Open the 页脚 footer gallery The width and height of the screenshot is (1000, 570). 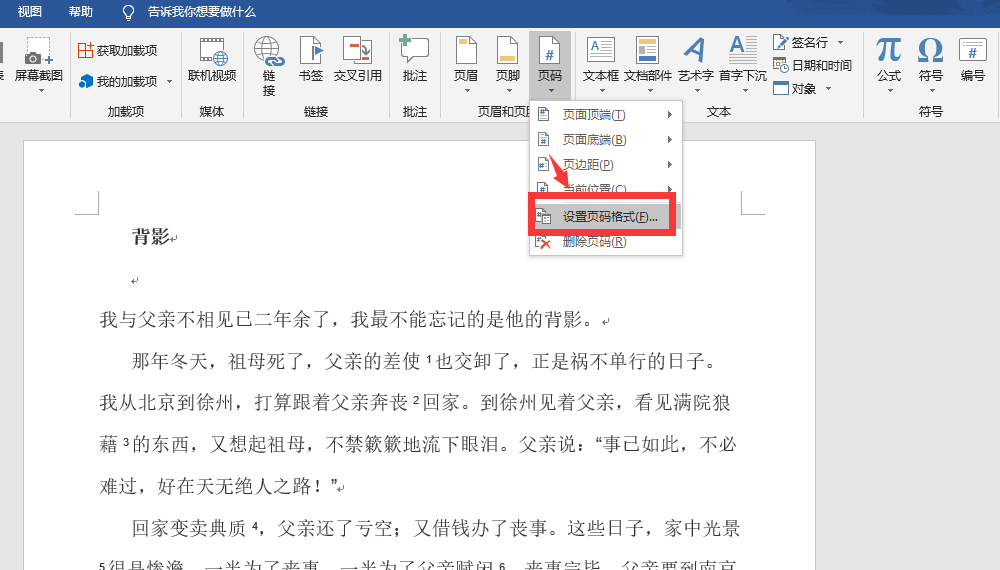point(508,64)
